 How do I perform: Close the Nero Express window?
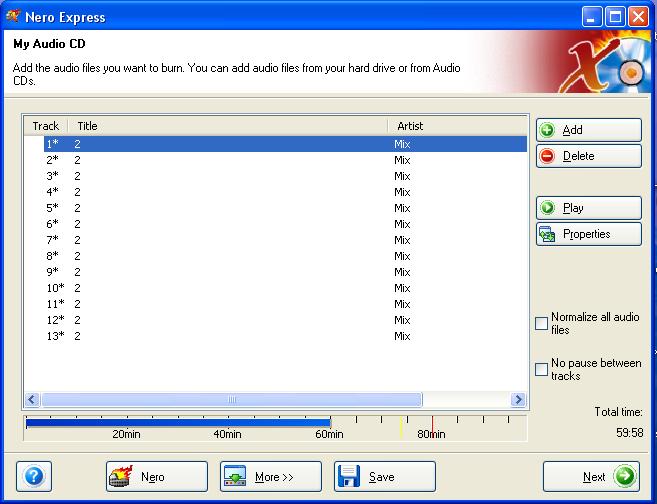639,17
